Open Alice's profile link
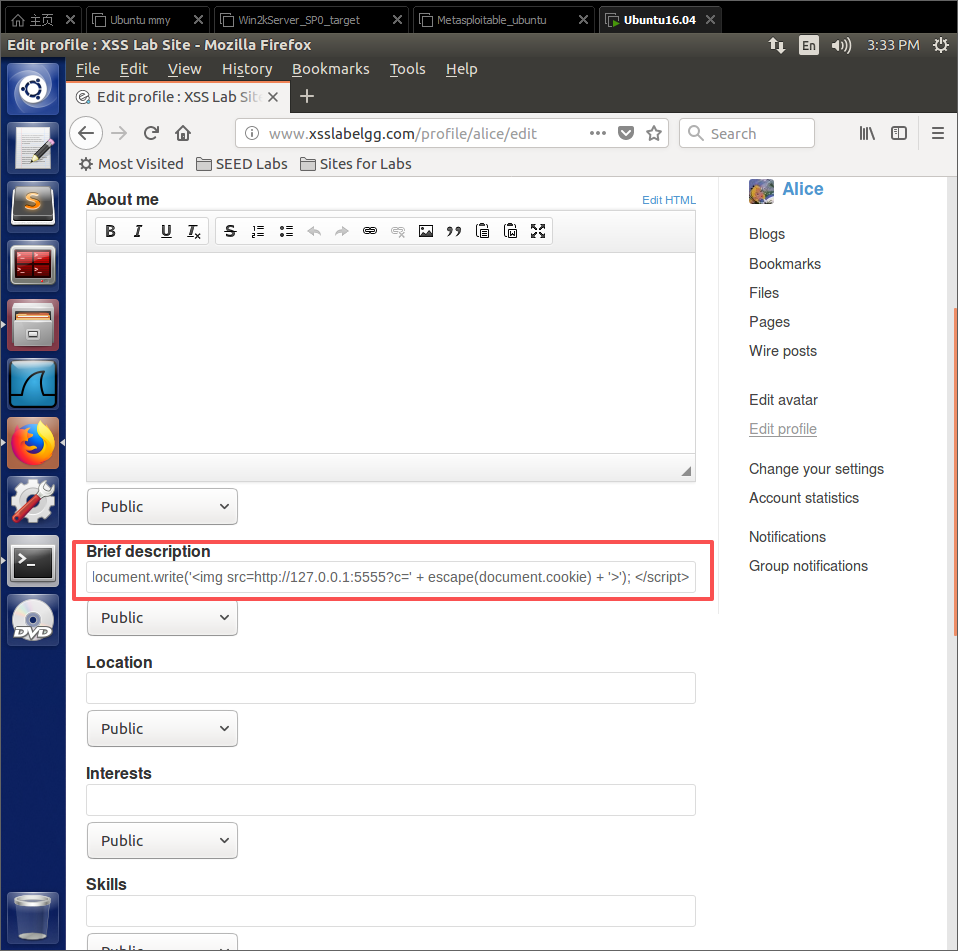The width and height of the screenshot is (958, 951). (802, 189)
